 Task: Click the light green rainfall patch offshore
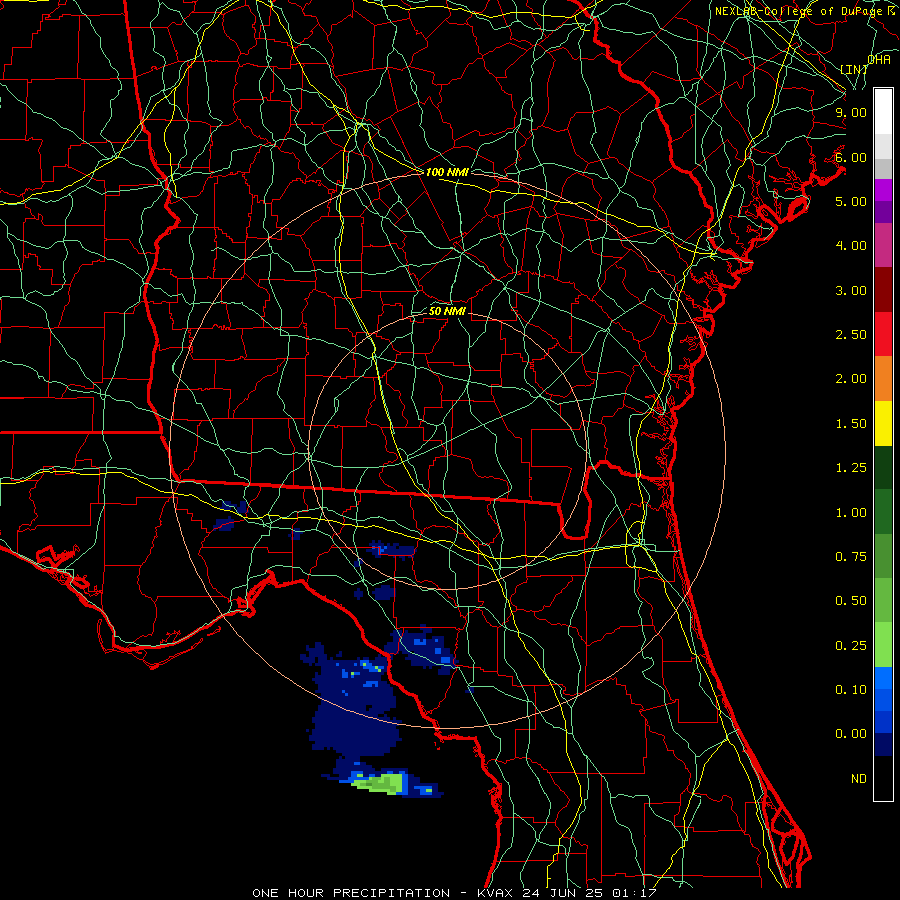(x=378, y=783)
